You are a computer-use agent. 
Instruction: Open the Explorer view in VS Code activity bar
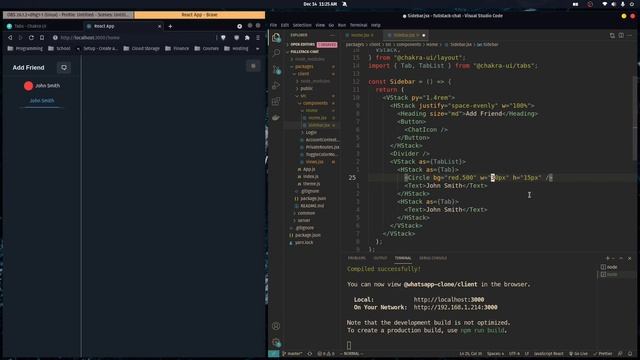(x=276, y=37)
